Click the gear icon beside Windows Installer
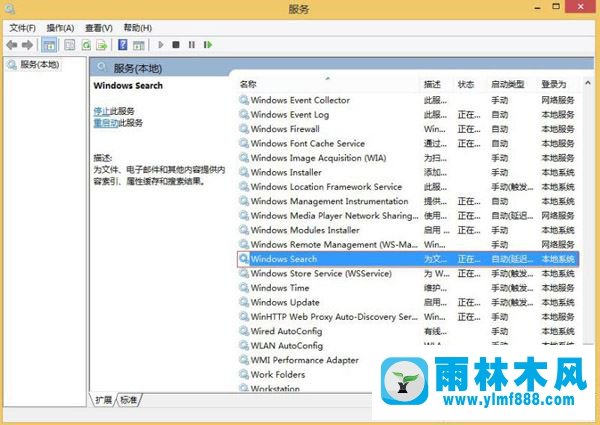600x425 pixels. tap(244, 172)
